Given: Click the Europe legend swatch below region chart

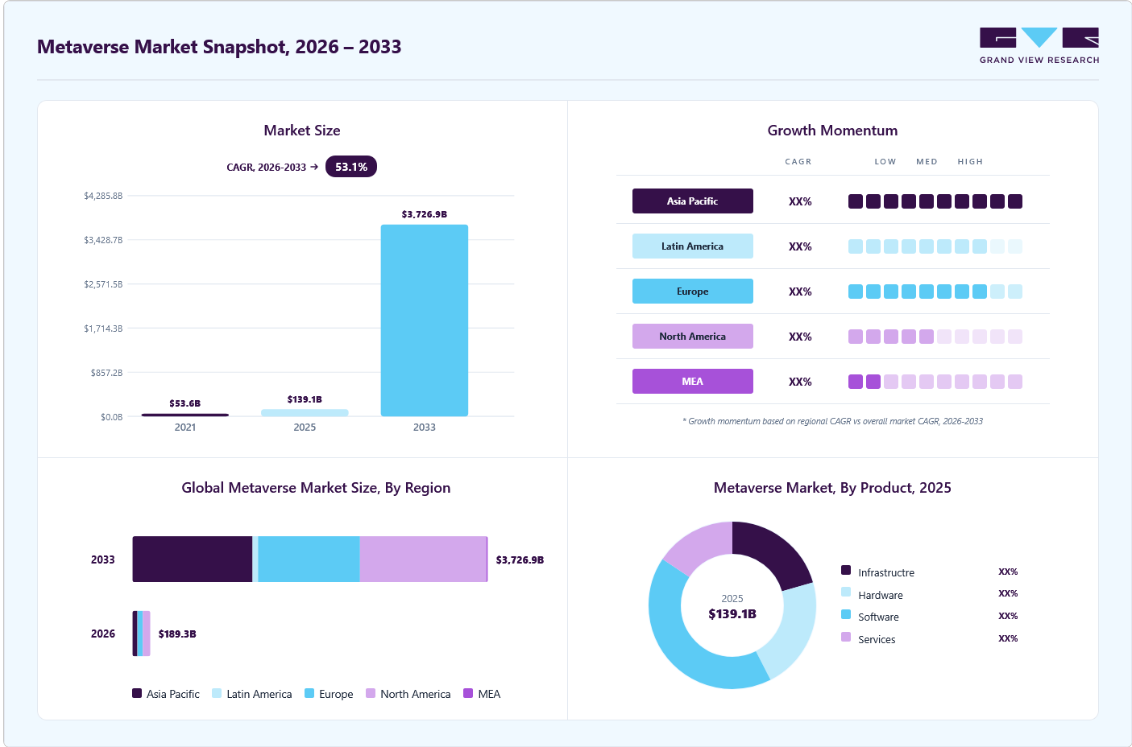Looking at the screenshot, I should (x=309, y=694).
